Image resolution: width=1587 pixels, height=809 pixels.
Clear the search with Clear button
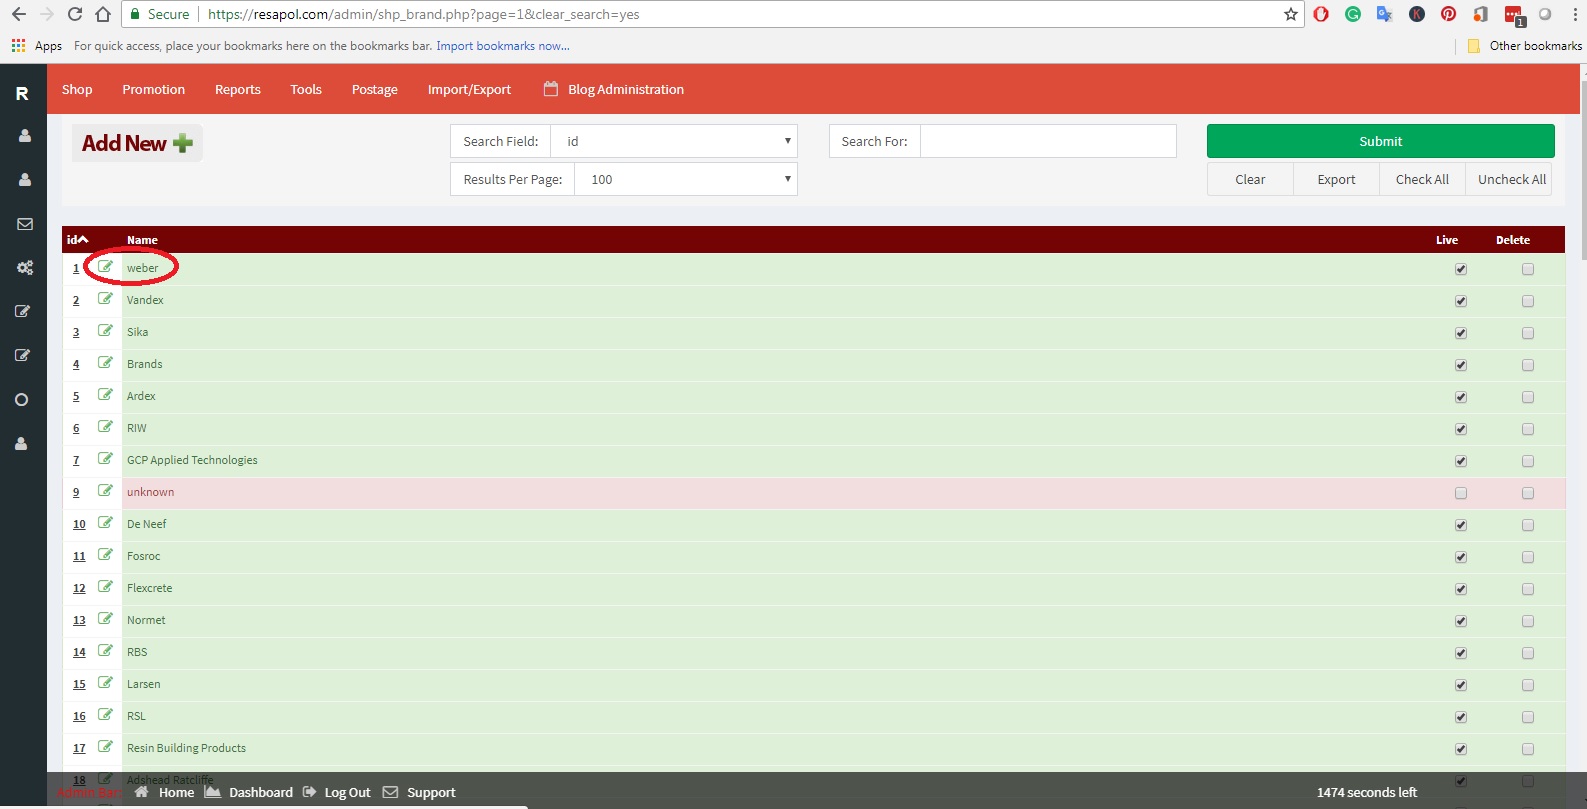tap(1250, 179)
